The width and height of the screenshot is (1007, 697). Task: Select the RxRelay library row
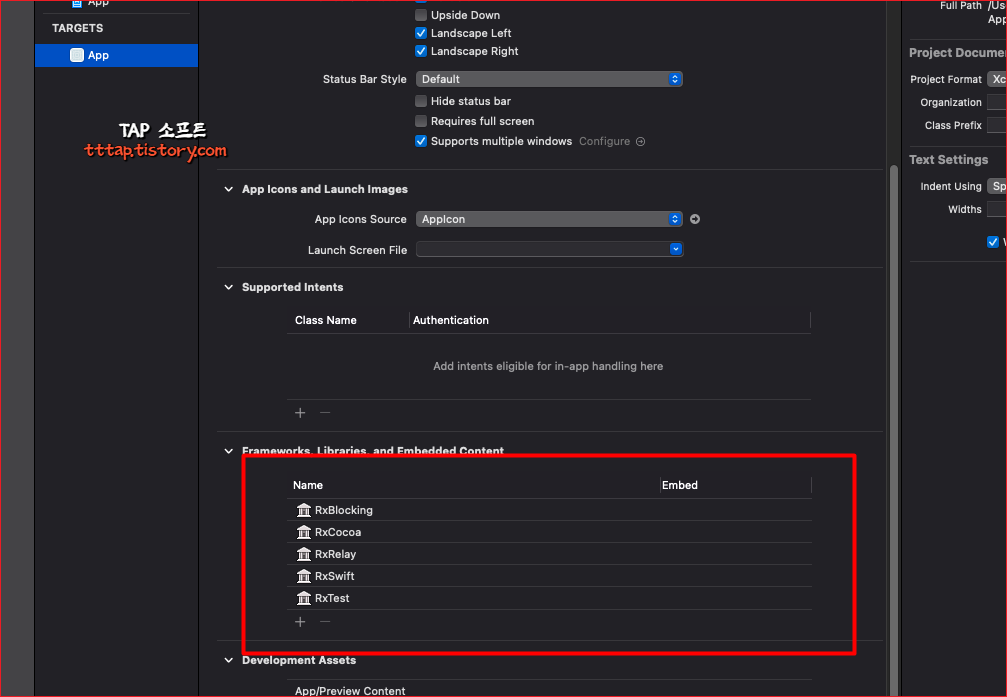(x=549, y=554)
